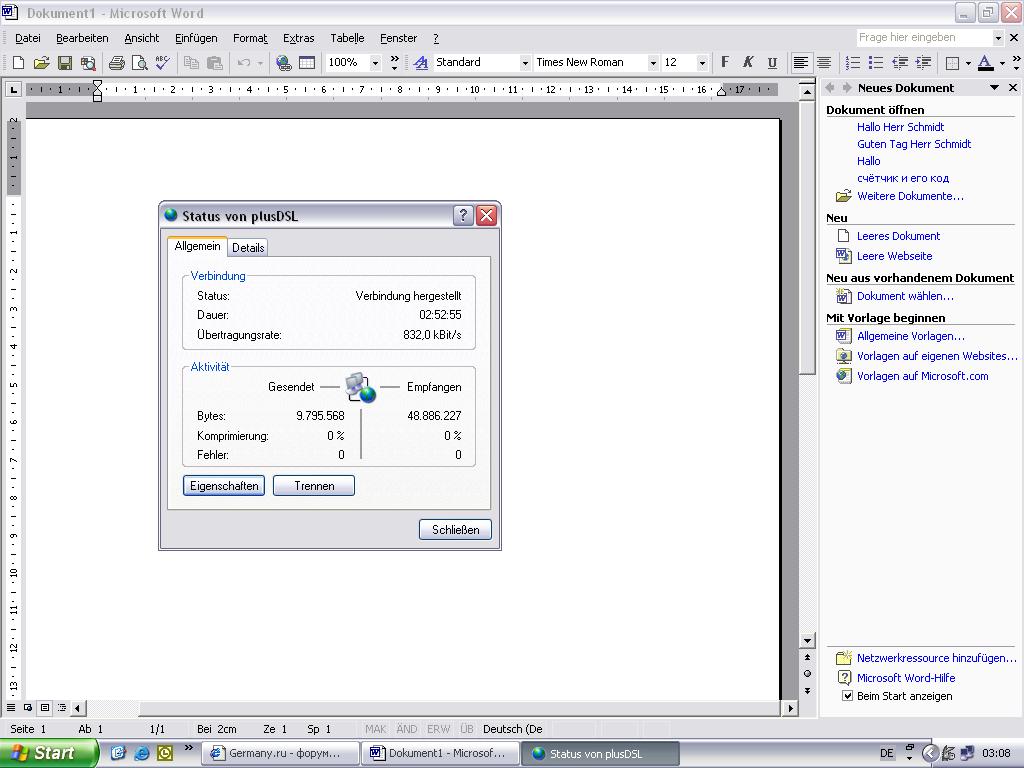
Task: Apply a bulleted list
Action: (876, 63)
